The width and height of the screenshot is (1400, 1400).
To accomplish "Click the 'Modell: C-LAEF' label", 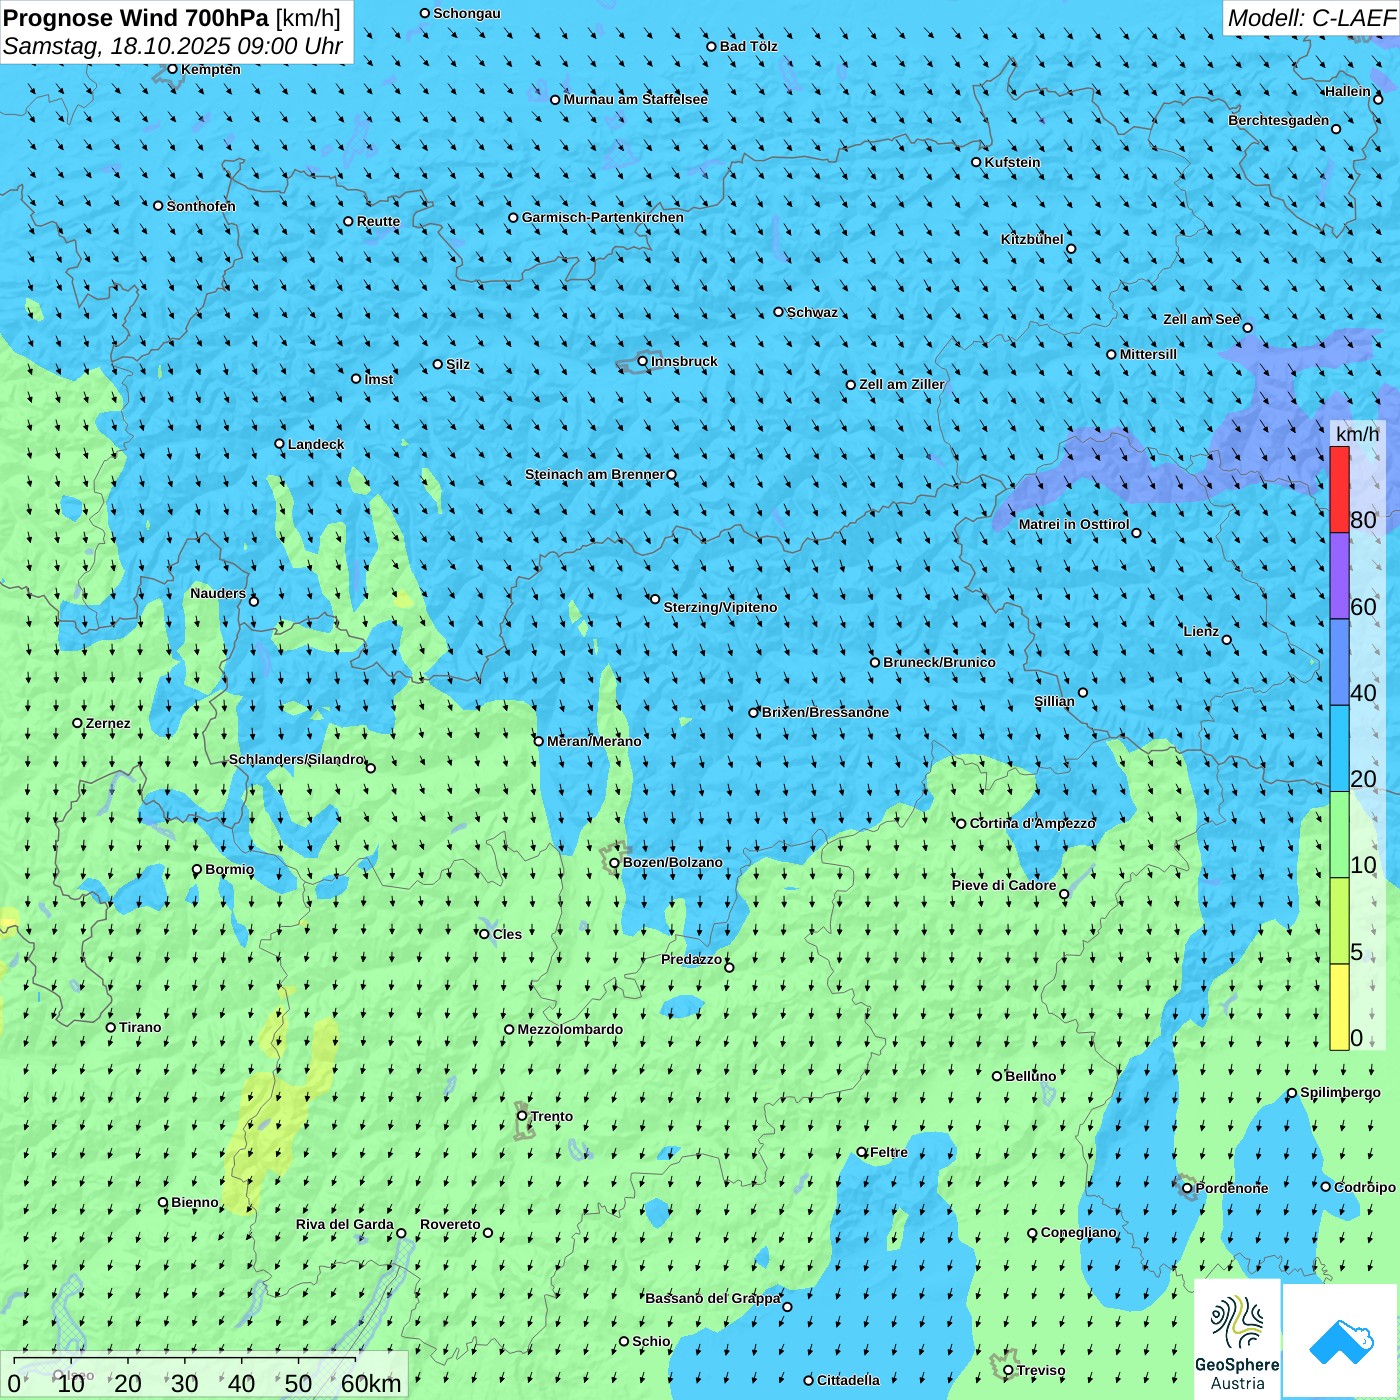I will (x=1311, y=18).
